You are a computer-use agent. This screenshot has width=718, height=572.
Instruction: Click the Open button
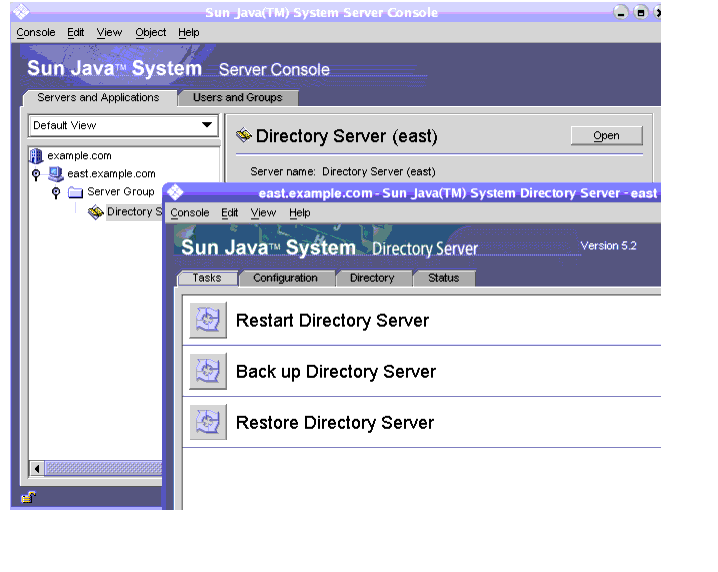(x=607, y=136)
